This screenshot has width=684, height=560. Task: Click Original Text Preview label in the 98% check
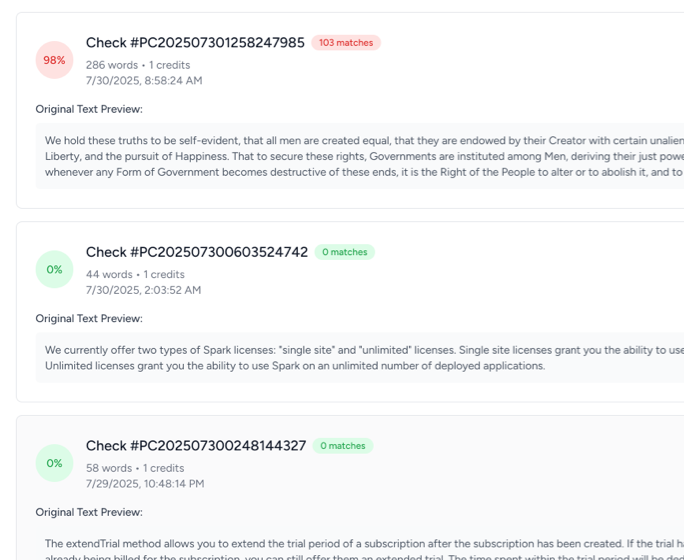pos(89,109)
